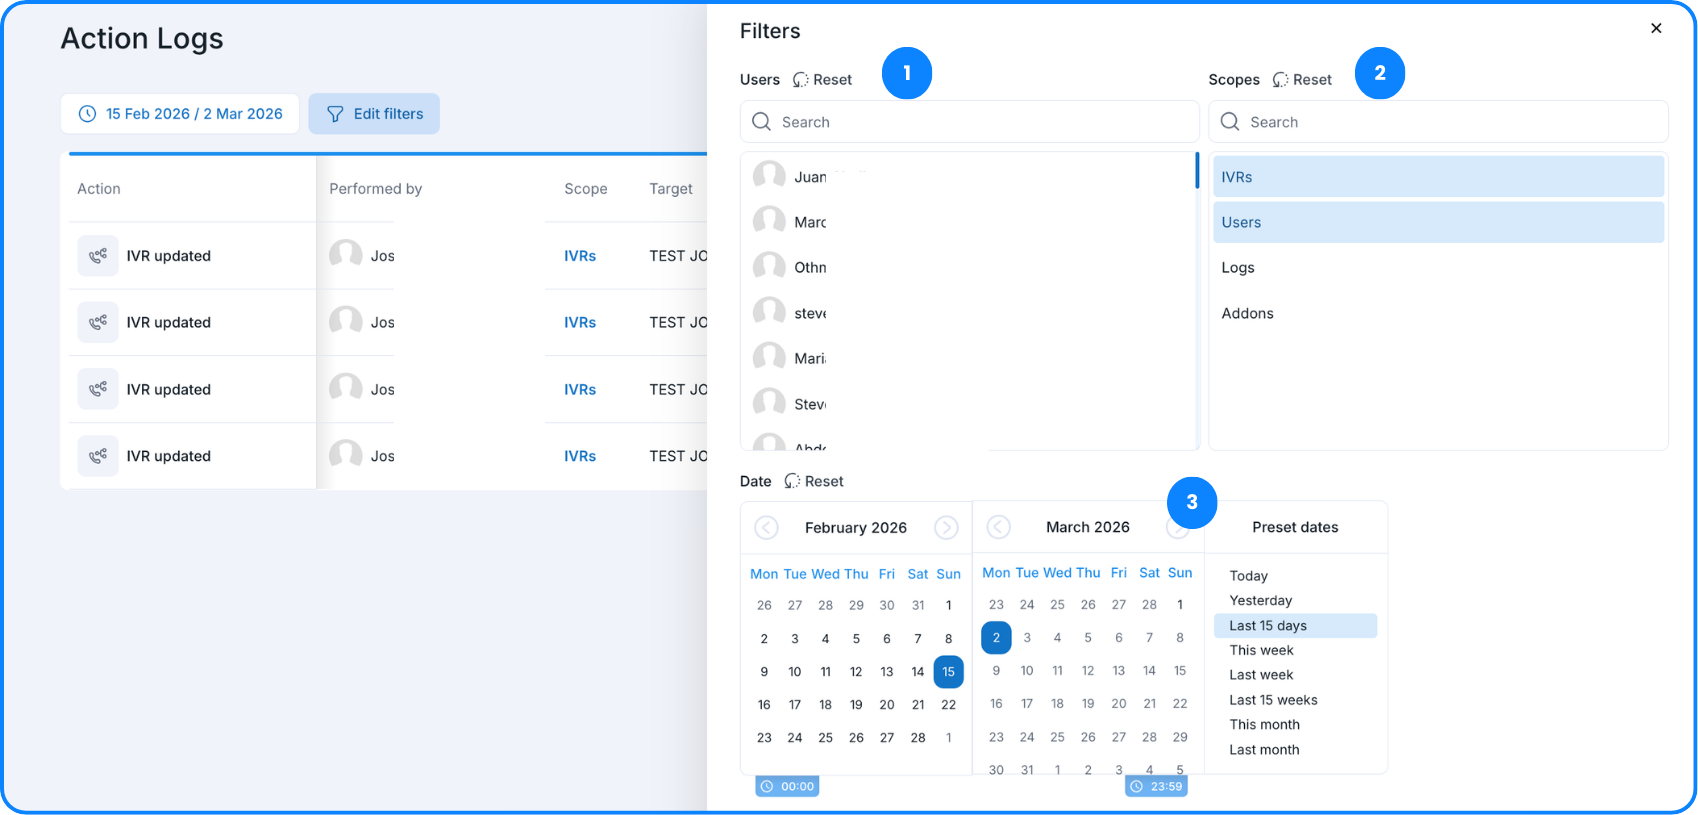
Task: Choose the This month preset
Action: 1264,725
